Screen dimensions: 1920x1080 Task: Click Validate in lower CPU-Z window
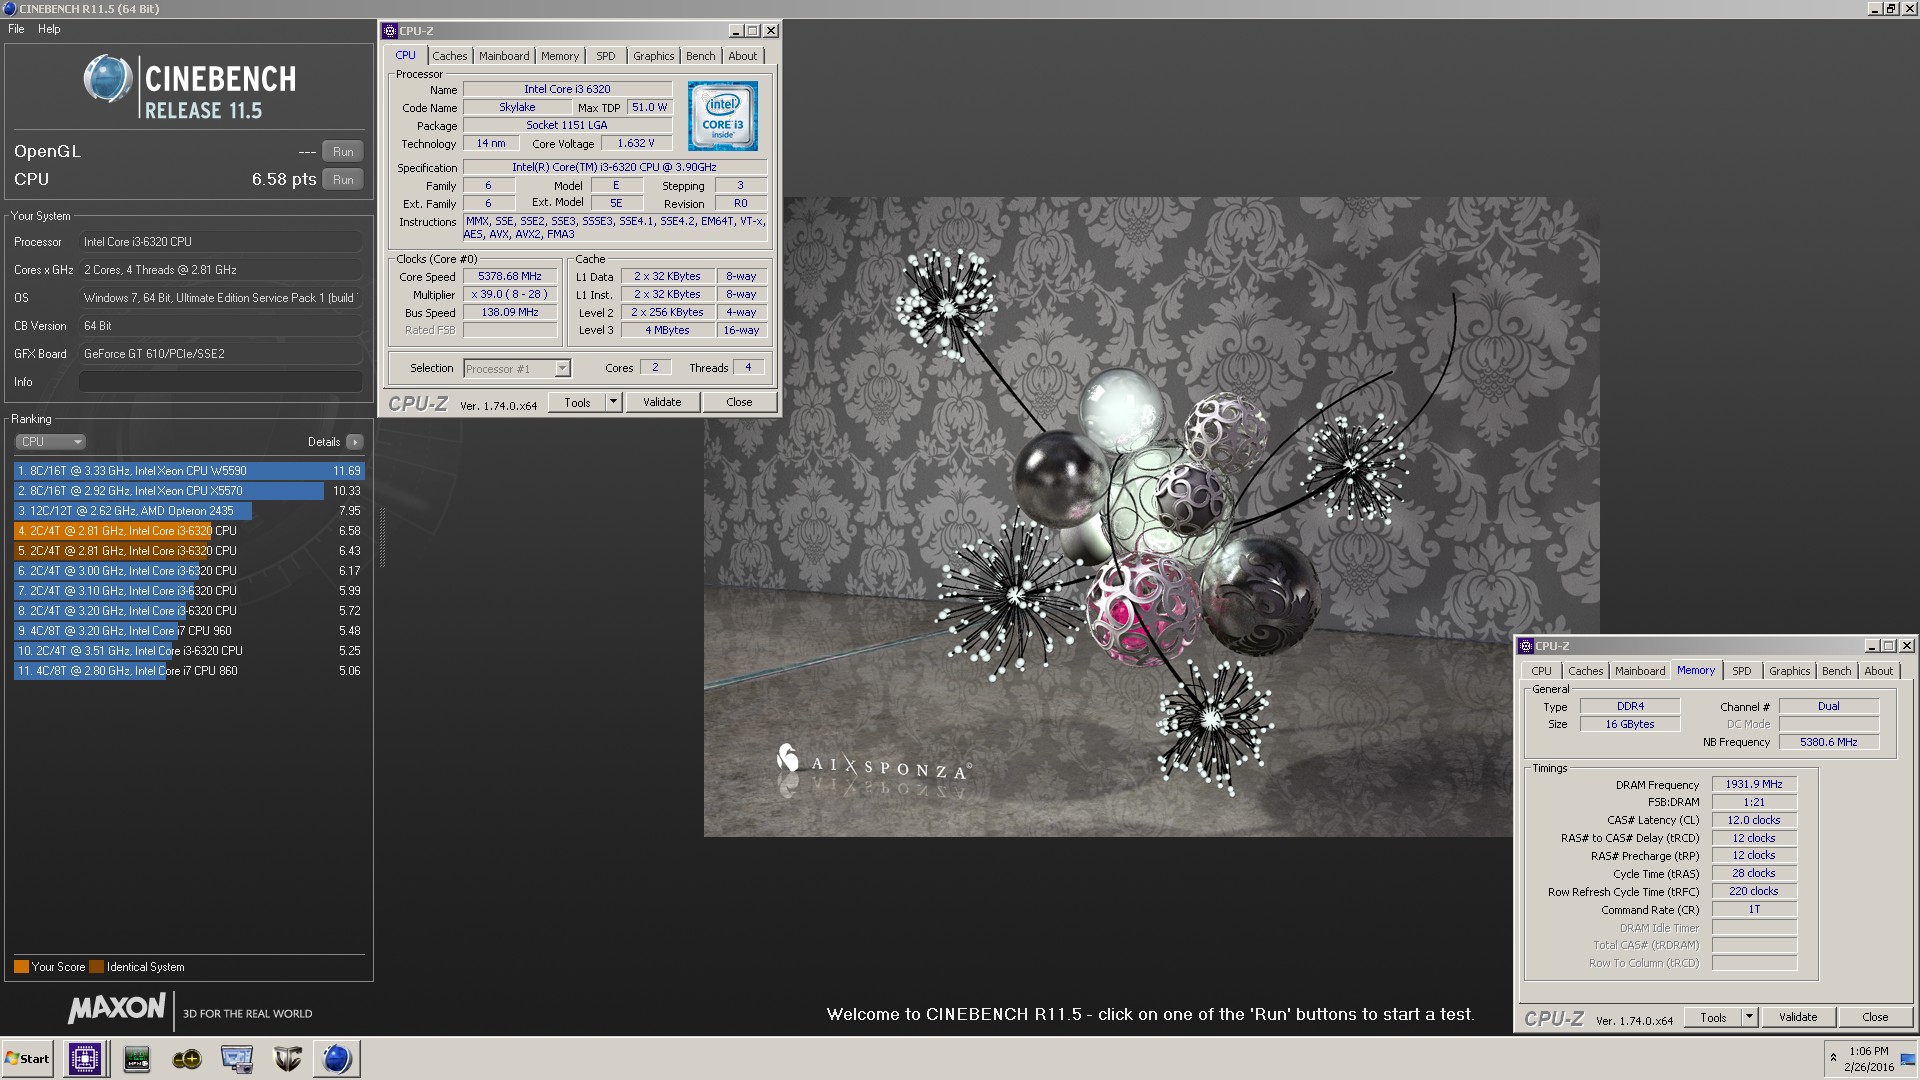pos(1798,1017)
